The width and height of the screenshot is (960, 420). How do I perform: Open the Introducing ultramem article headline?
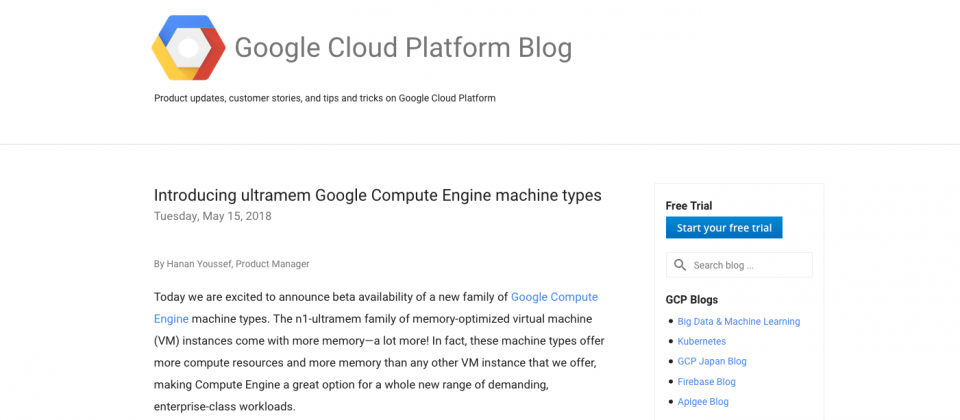(377, 195)
